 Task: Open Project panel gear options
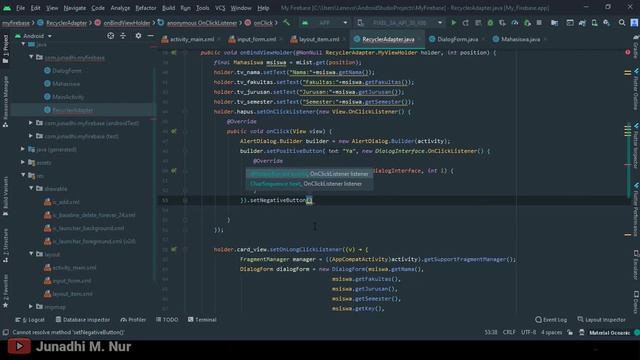[138, 36]
